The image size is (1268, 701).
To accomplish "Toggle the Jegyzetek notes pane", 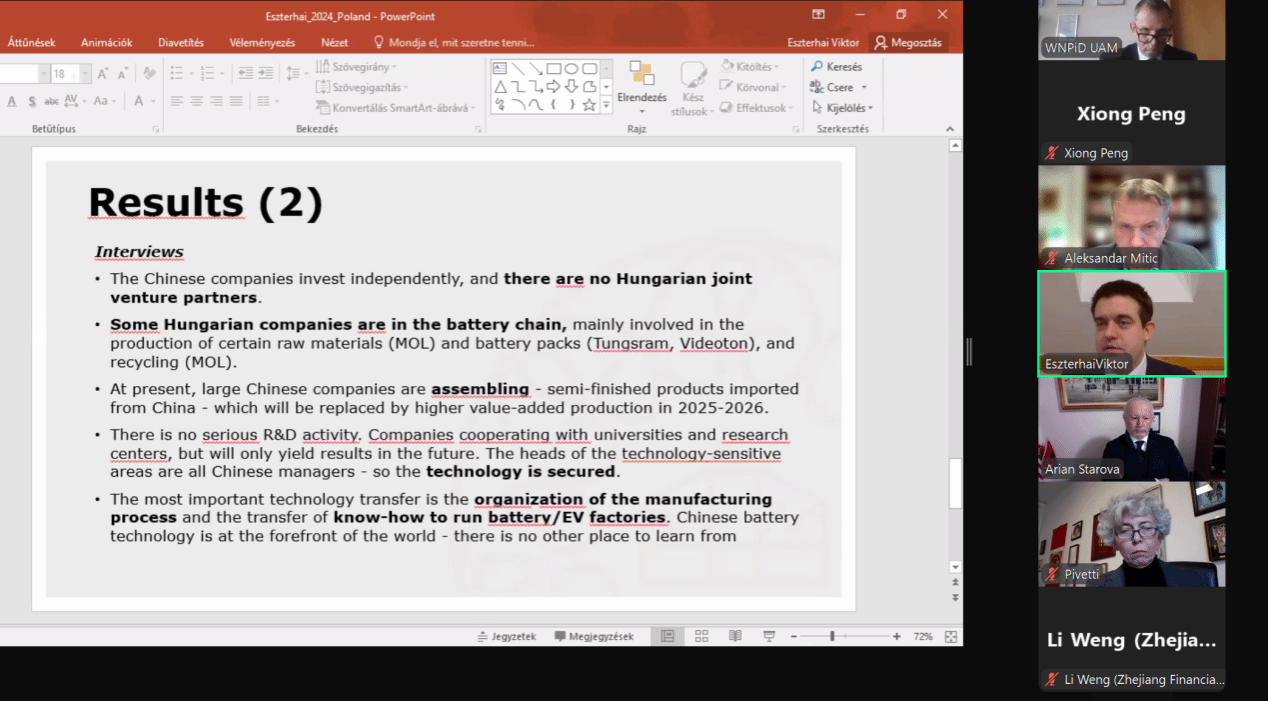I will tap(507, 636).
